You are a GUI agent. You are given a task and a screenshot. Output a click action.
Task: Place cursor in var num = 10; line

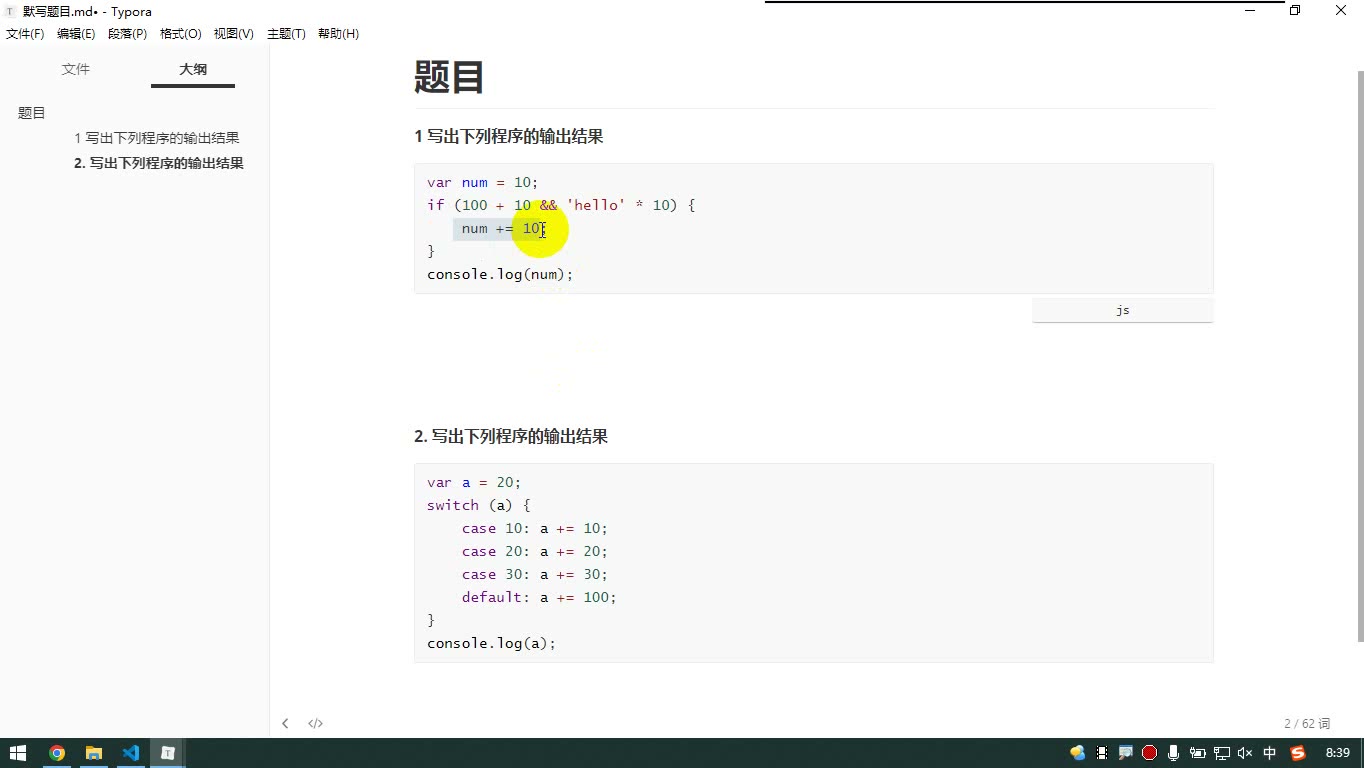pyautogui.click(x=482, y=182)
